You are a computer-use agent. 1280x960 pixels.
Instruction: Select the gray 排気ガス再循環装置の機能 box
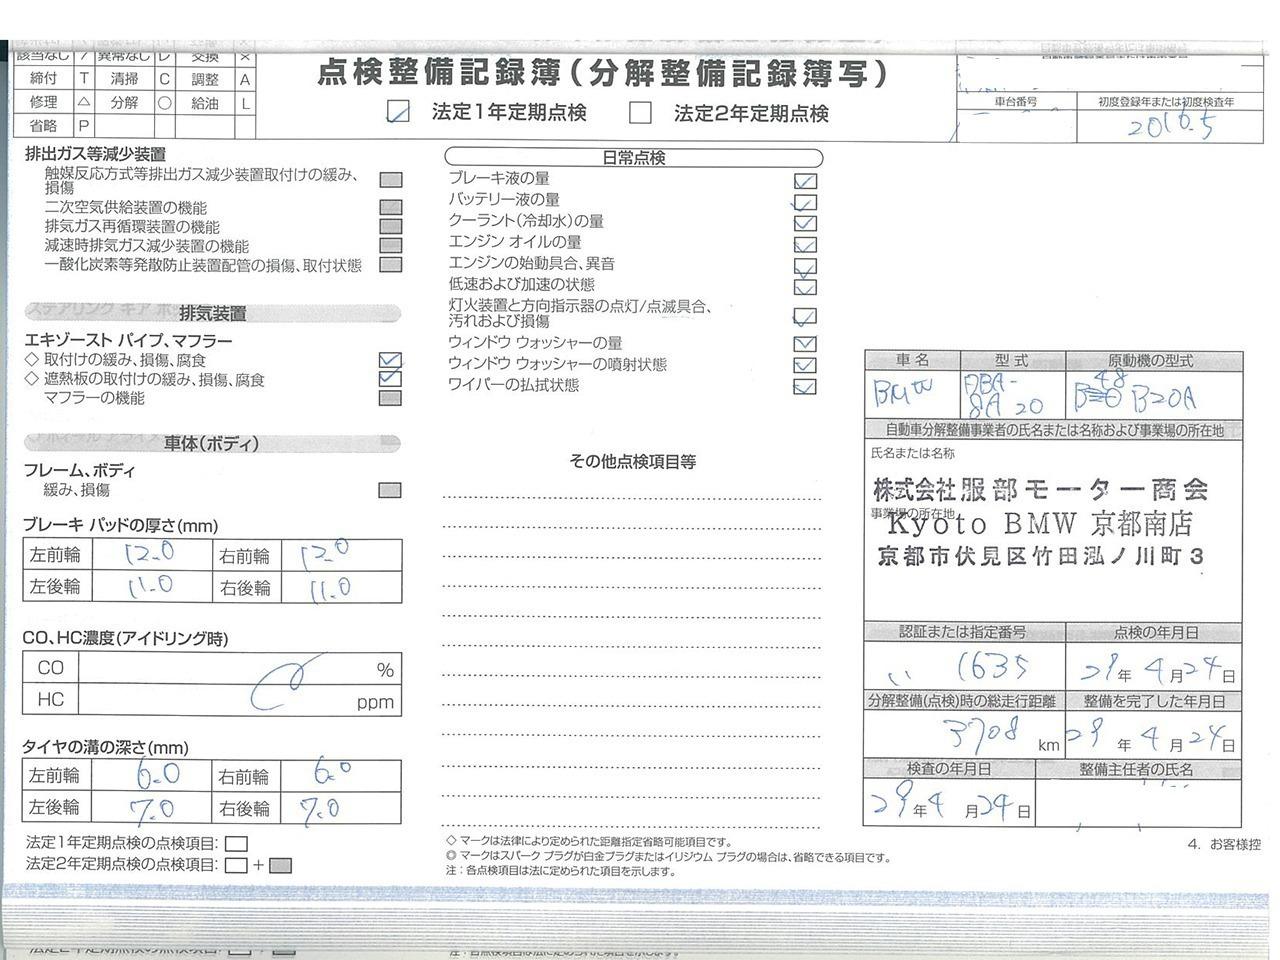coord(391,227)
